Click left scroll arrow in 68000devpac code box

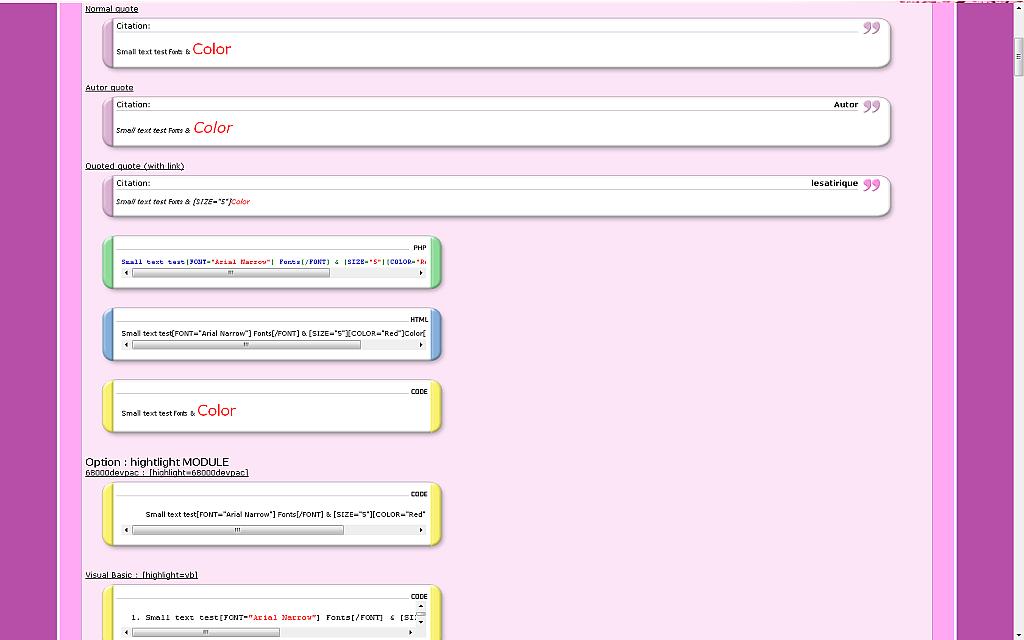tap(126, 530)
